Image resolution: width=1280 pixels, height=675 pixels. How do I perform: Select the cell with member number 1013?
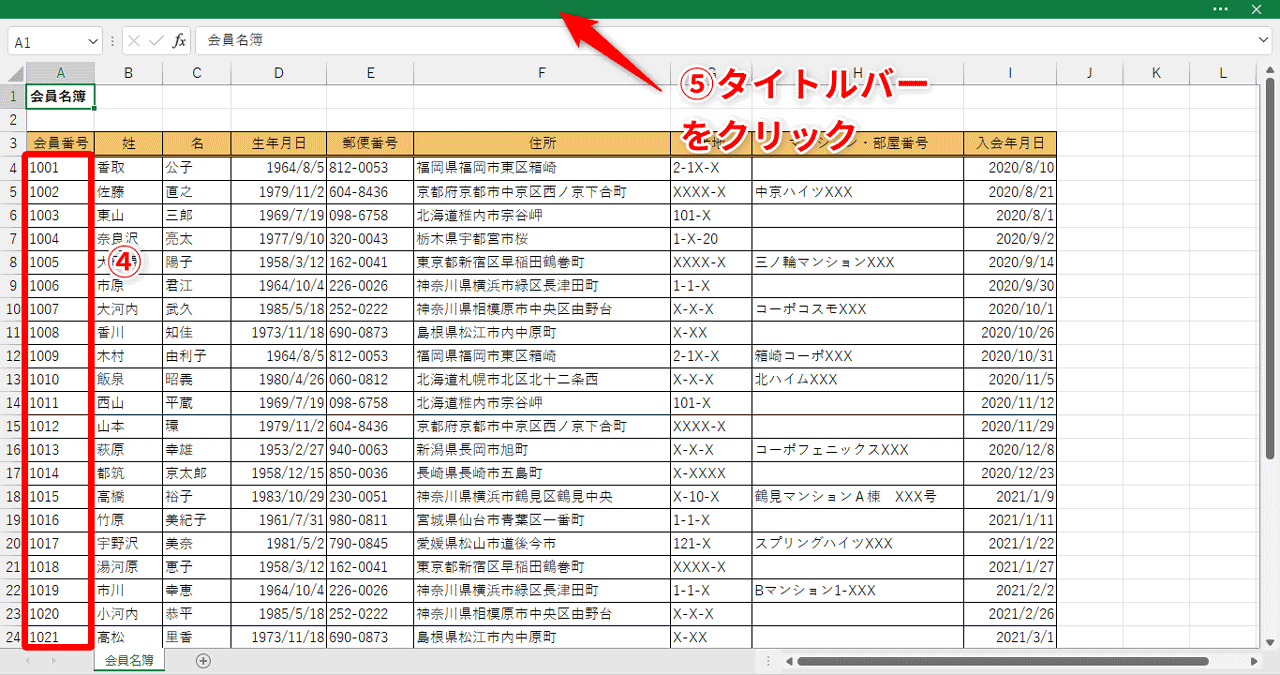pyautogui.click(x=60, y=449)
